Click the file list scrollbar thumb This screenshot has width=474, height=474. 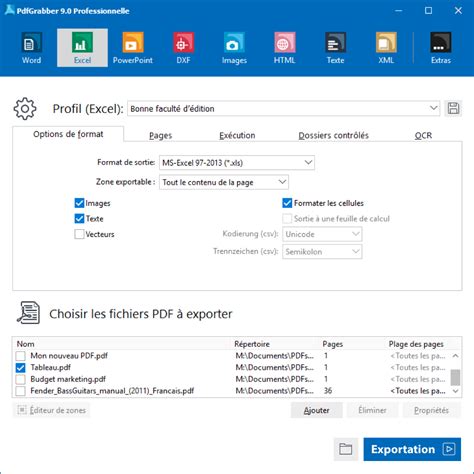pyautogui.click(x=455, y=377)
